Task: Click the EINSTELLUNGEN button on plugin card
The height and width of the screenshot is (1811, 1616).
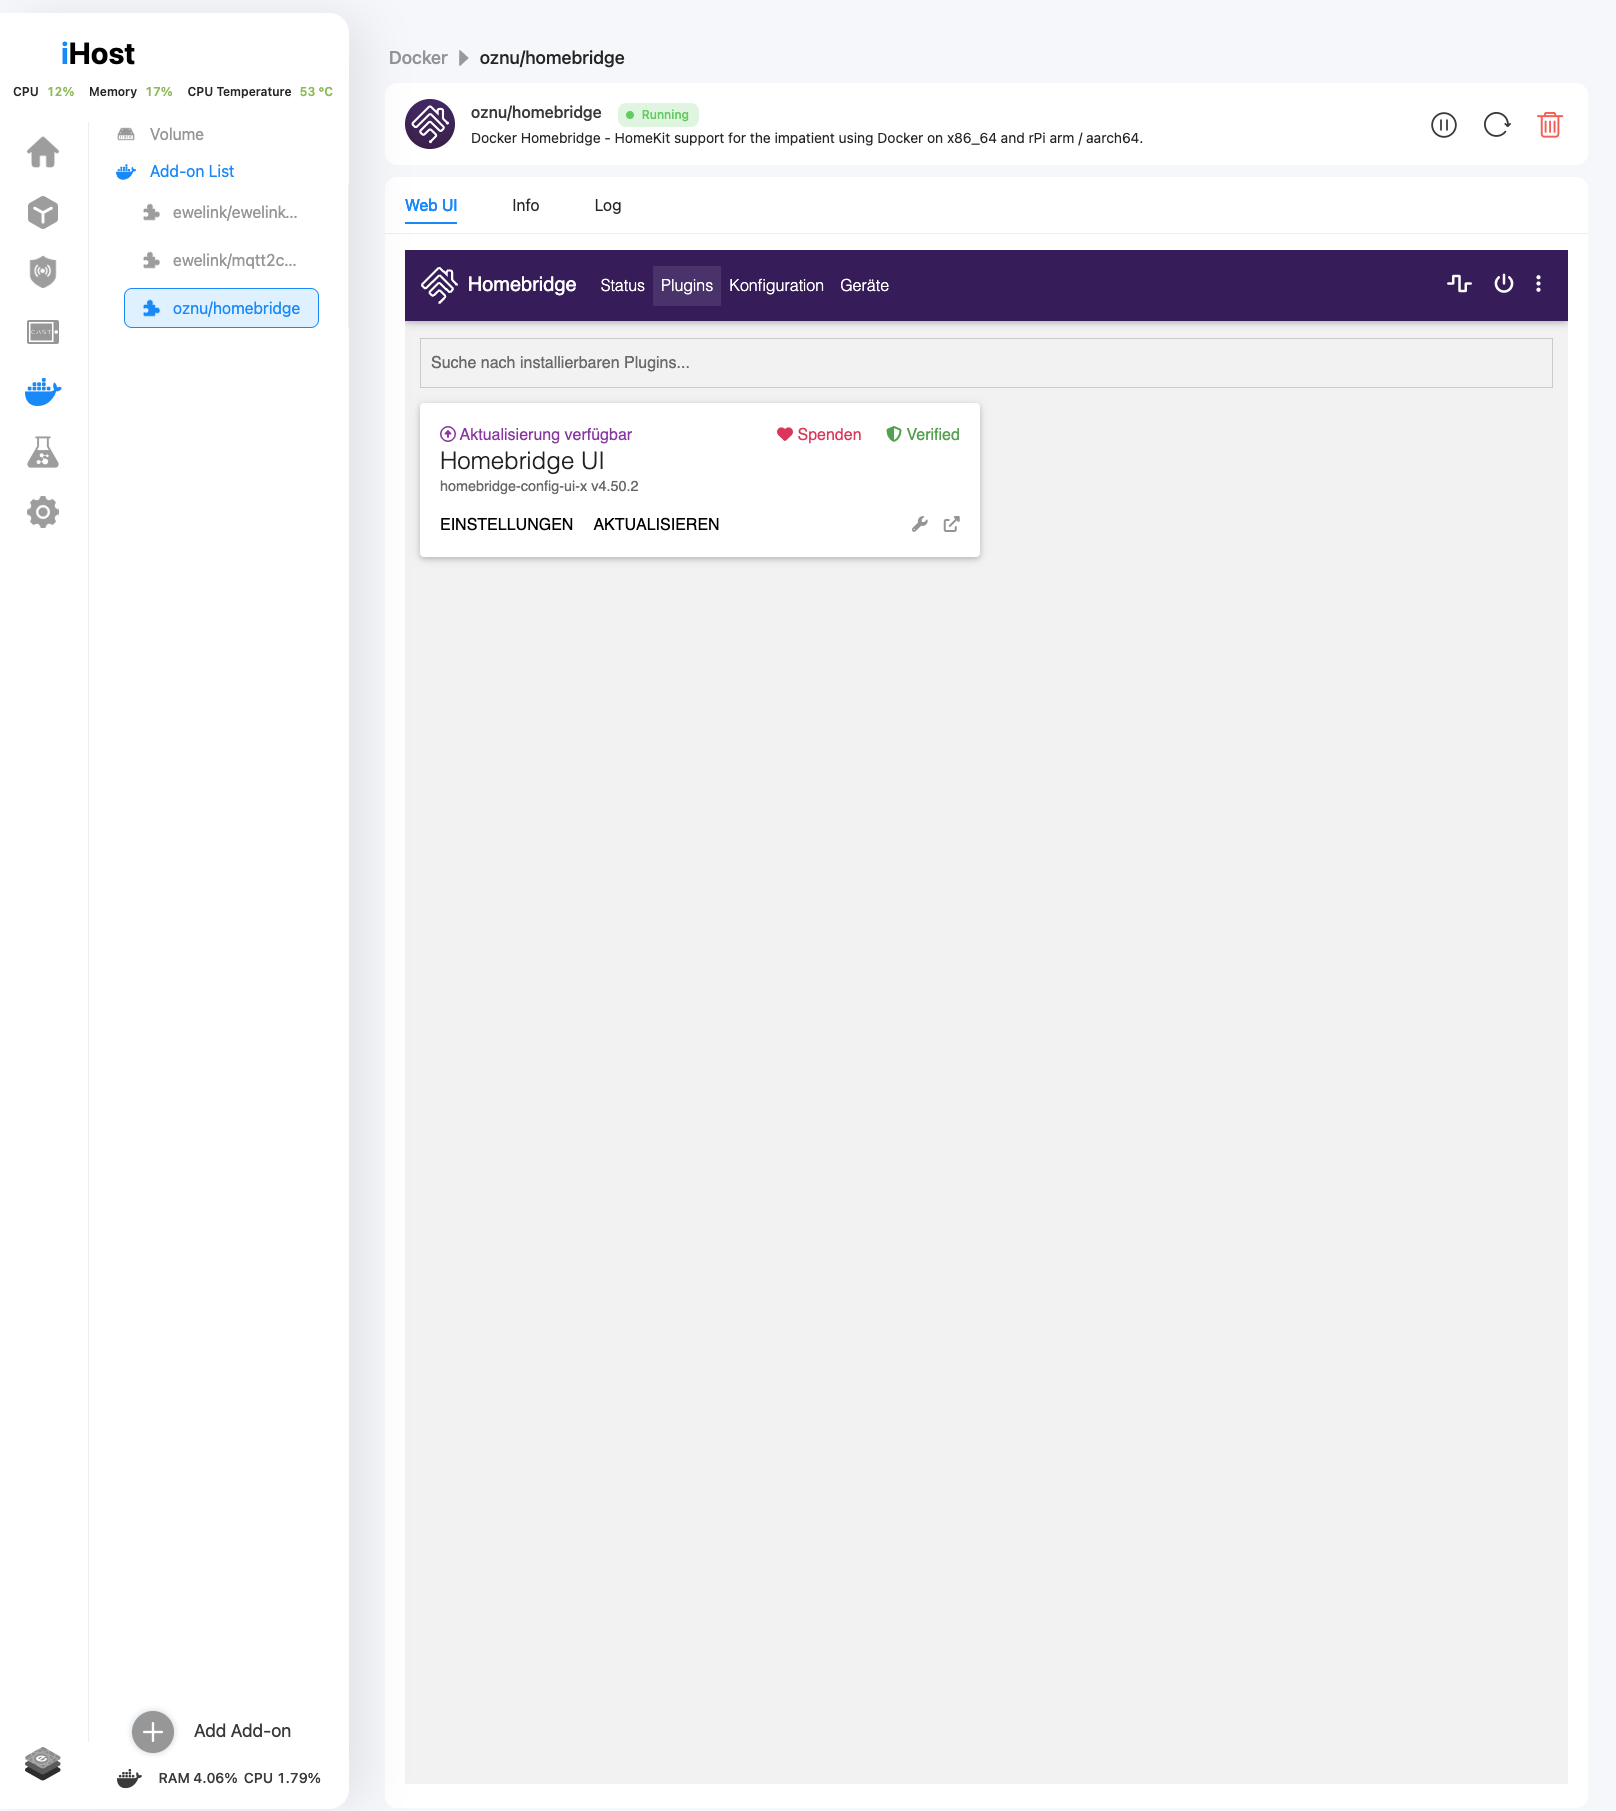Action: click(x=507, y=524)
